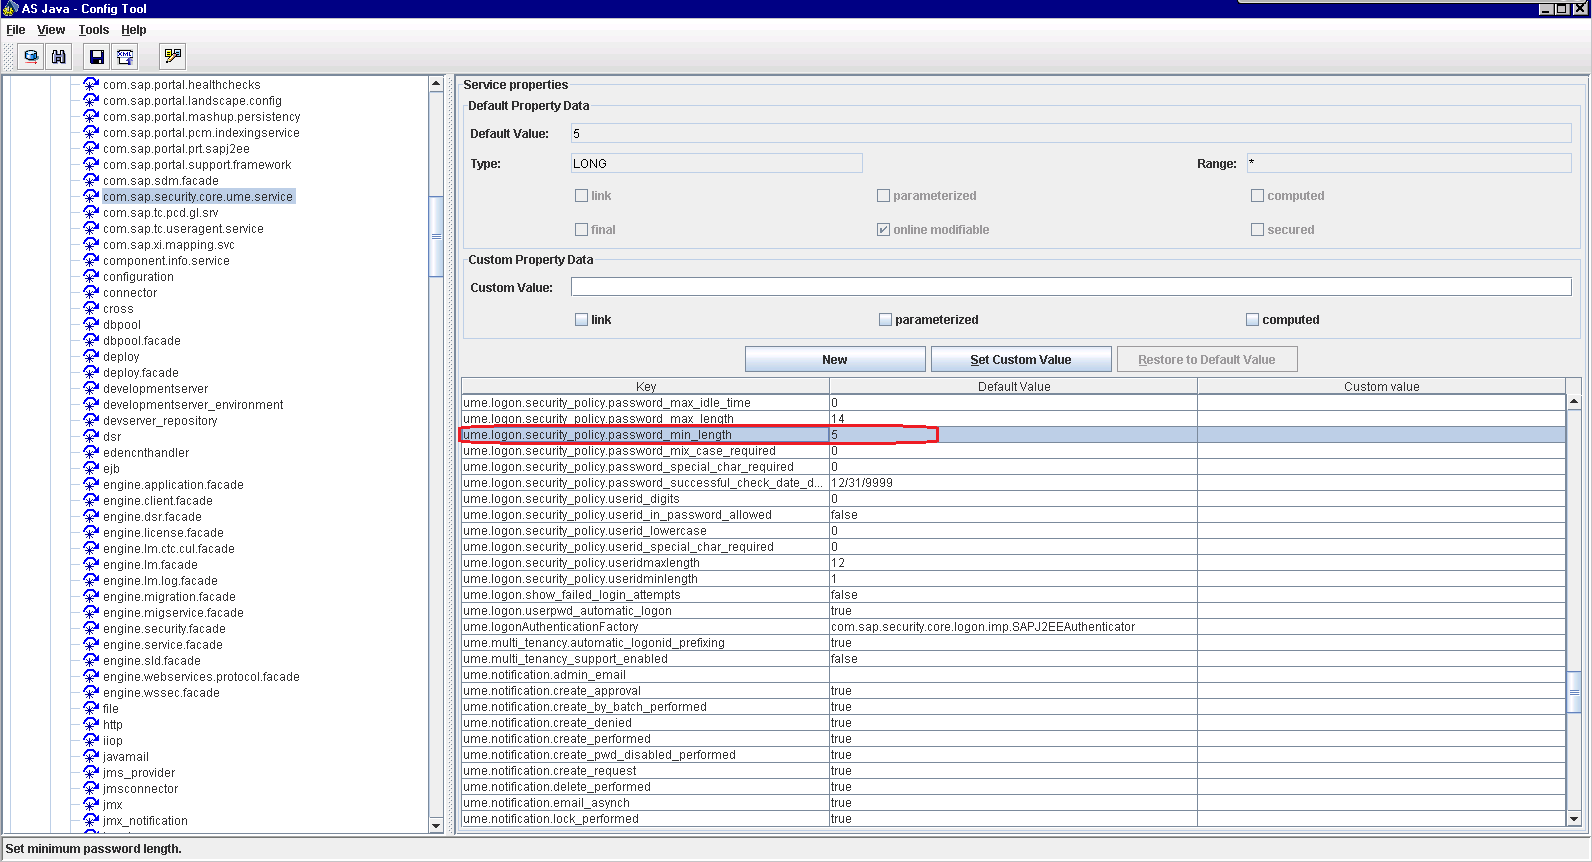The width and height of the screenshot is (1592, 862).
Task: Toggle the default property link checkbox
Action: [x=581, y=196]
